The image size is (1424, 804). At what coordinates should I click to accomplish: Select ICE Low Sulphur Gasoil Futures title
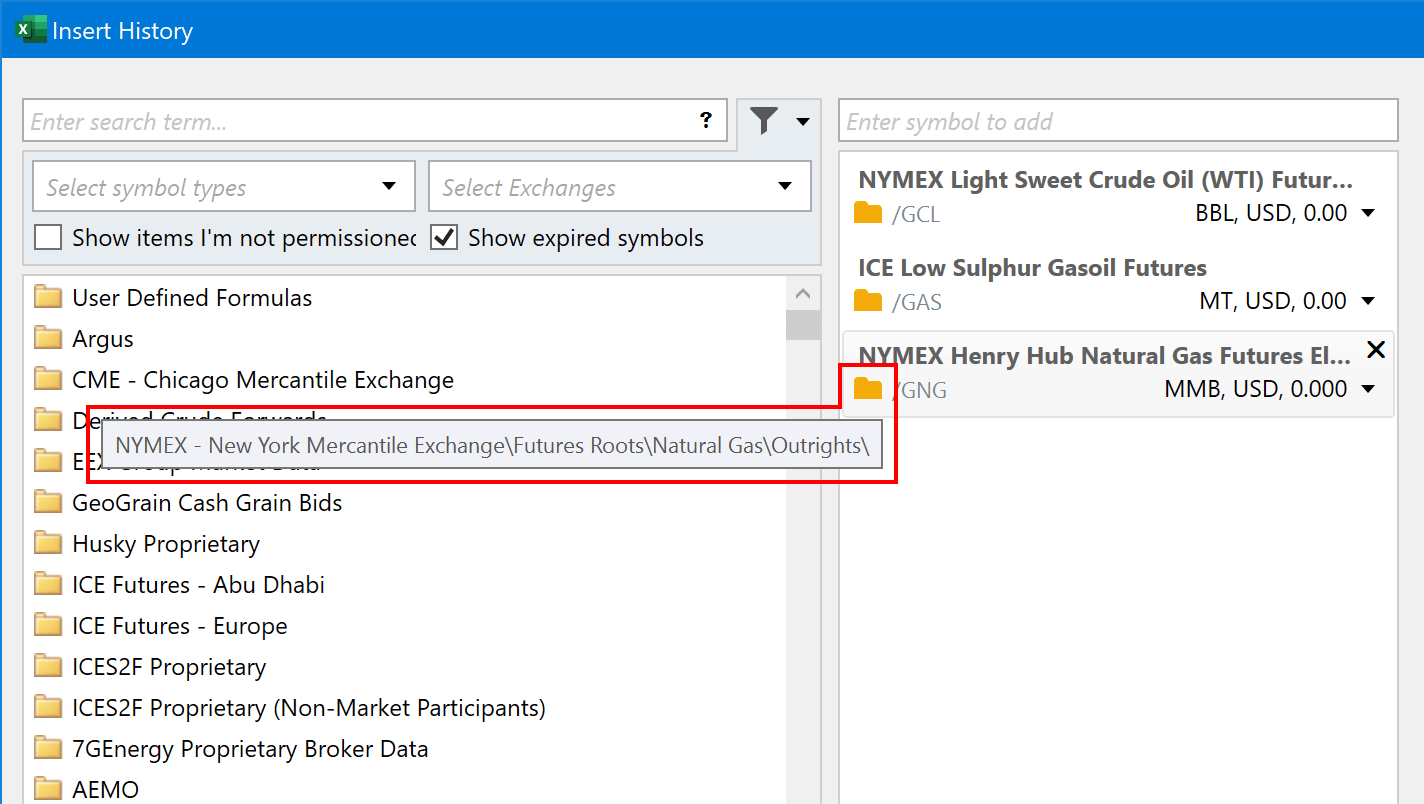point(1032,268)
